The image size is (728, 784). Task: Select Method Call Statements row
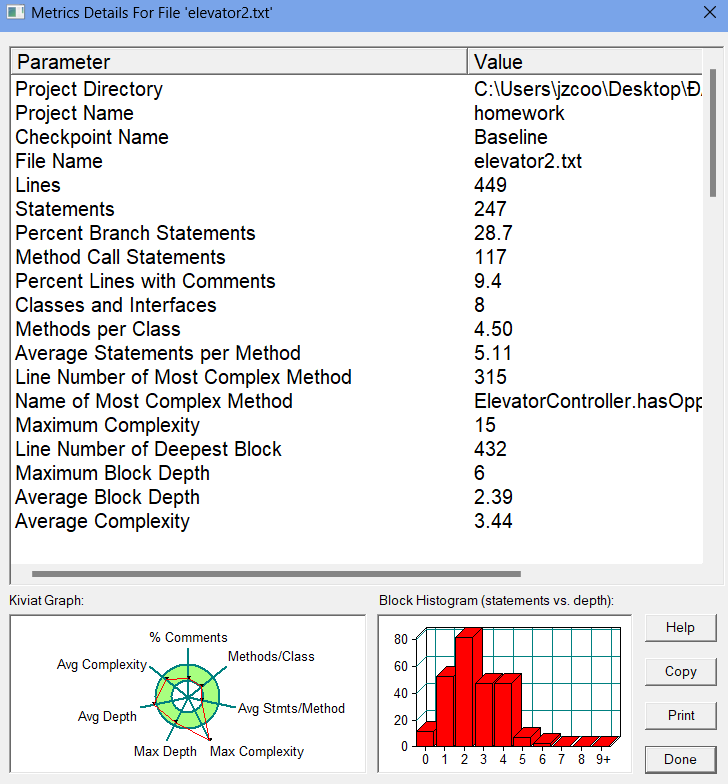(x=357, y=257)
